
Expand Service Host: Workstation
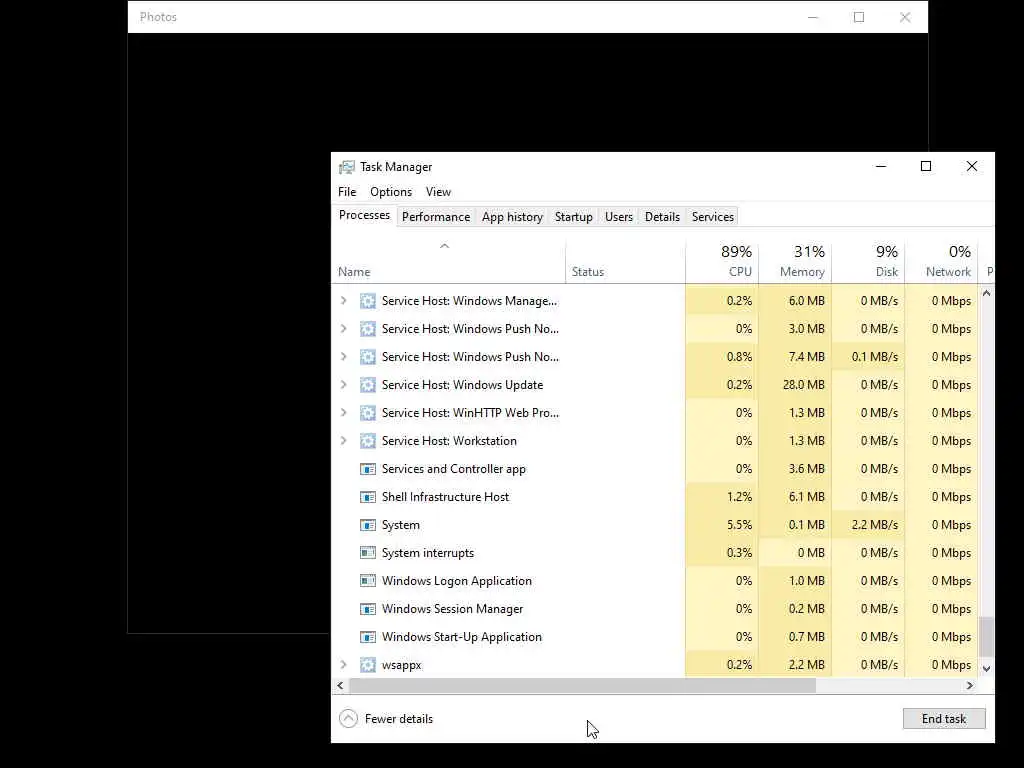344,441
